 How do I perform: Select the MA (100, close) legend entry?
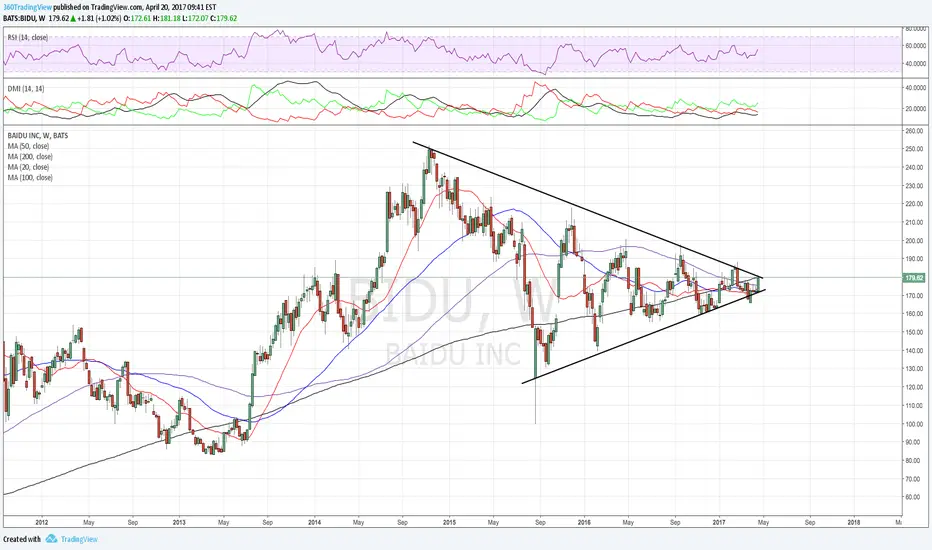pyautogui.click(x=30, y=178)
